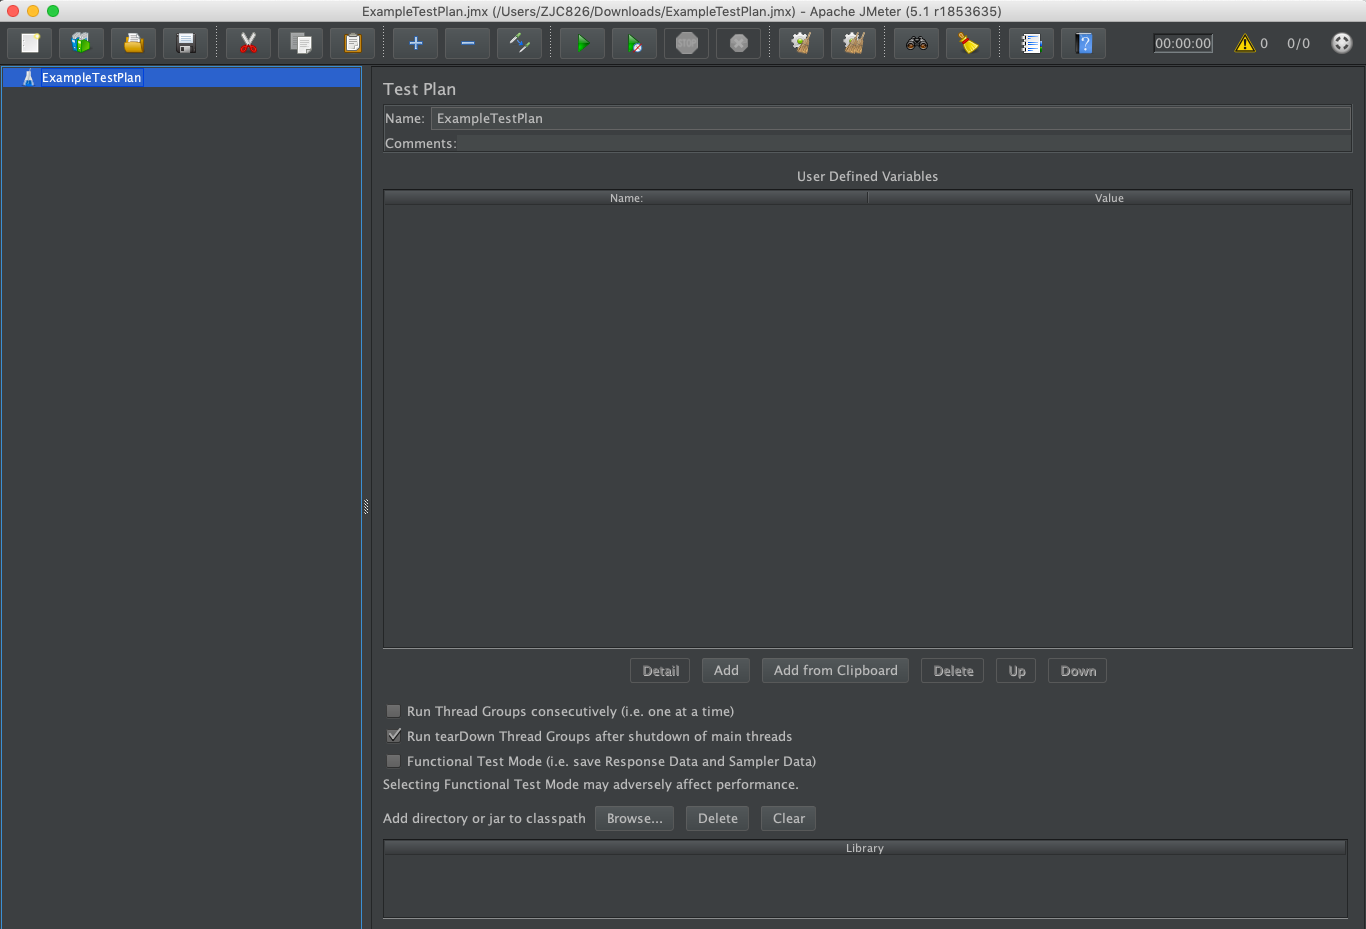Screen dimensions: 1366x929
Task: Open Search with the binoculars icon
Action: 917,43
